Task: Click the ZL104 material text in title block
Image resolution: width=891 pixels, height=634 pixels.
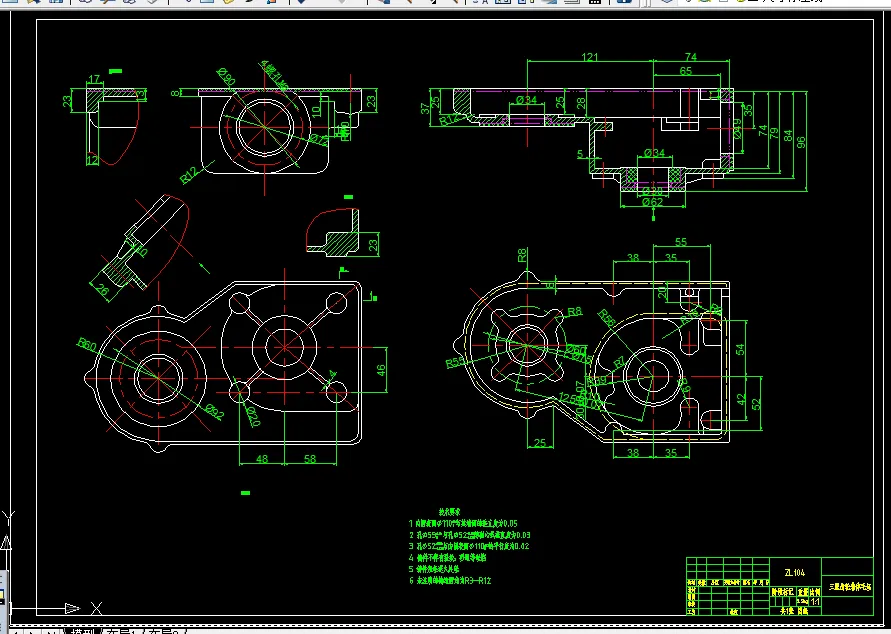Action: [x=794, y=573]
